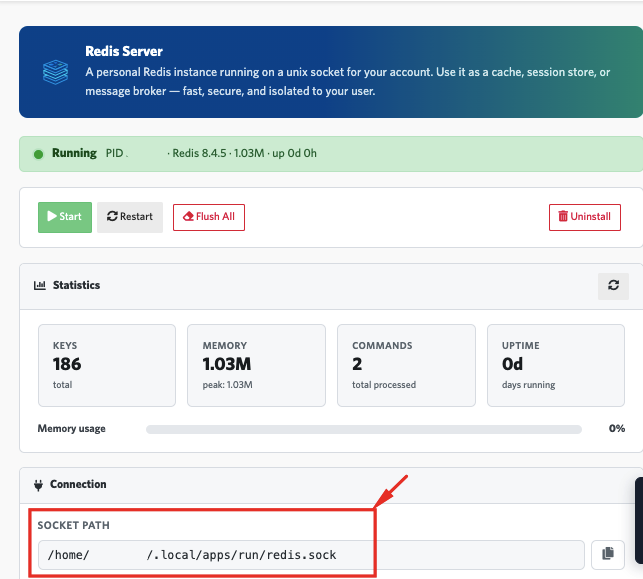Click the KEYS 186 total card
643x579 pixels.
coord(107,365)
